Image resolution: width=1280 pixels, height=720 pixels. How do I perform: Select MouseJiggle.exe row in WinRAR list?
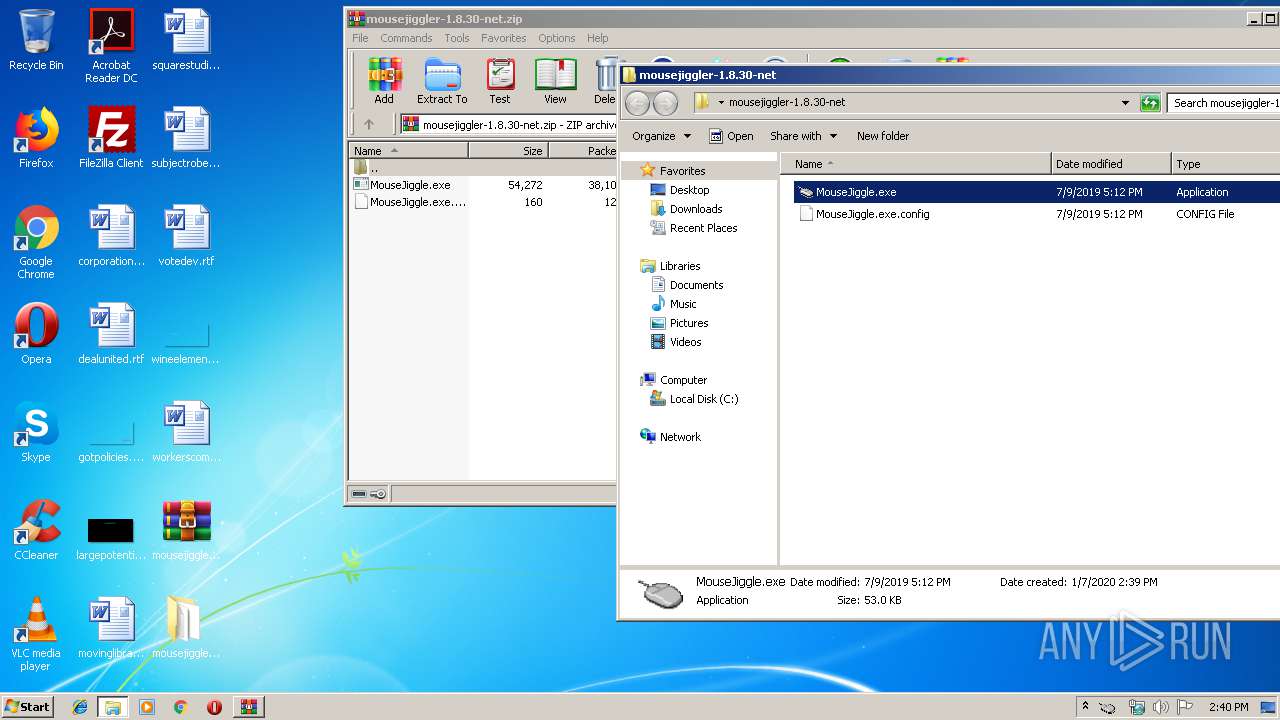pyautogui.click(x=484, y=185)
